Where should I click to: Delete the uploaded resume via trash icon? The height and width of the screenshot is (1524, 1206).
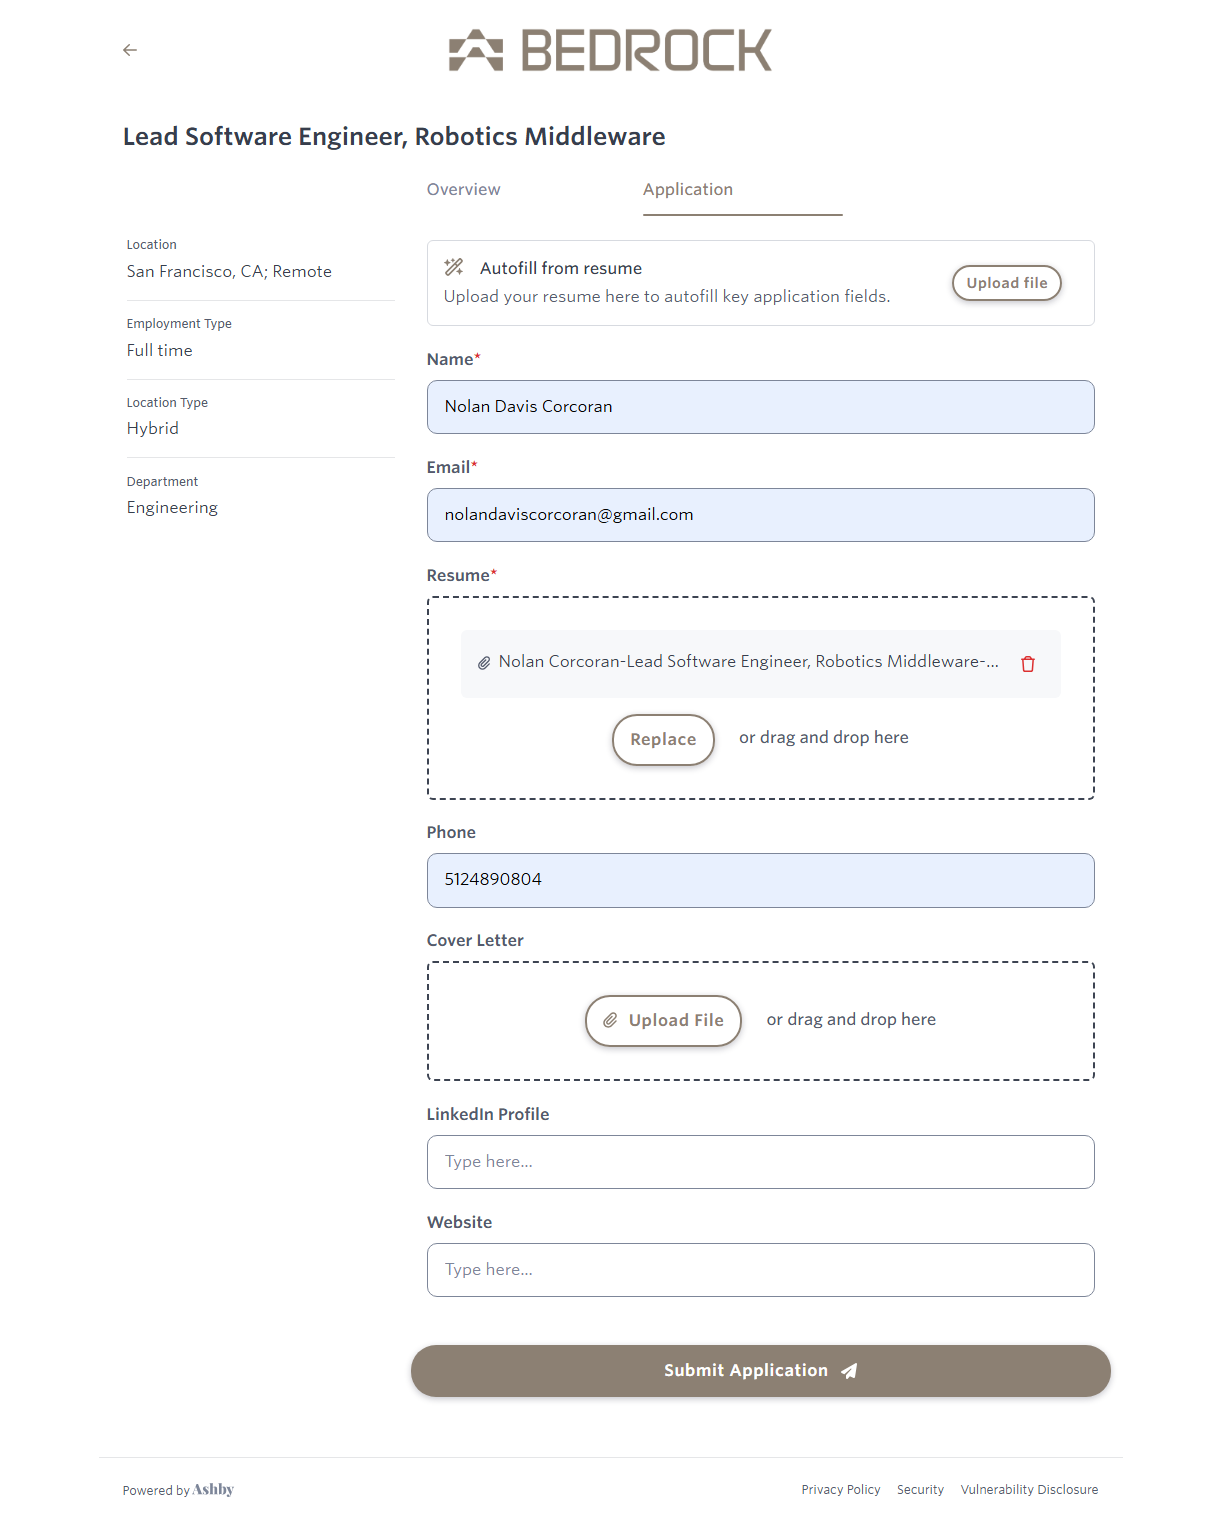(x=1027, y=664)
